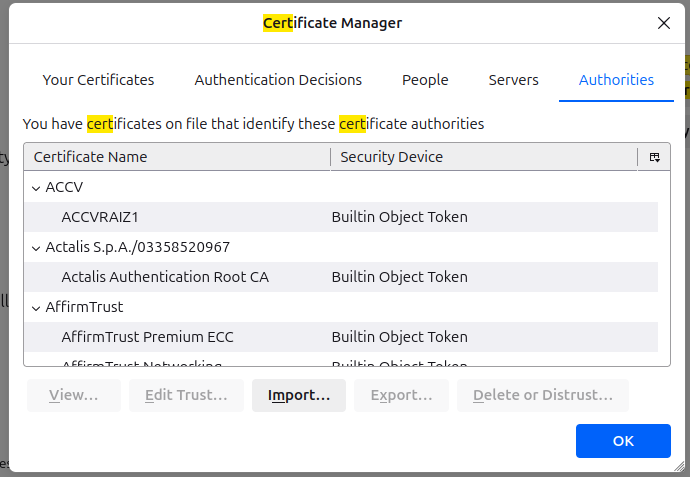690x477 pixels.
Task: Close the Certificate Manager dialog
Action: click(x=663, y=23)
